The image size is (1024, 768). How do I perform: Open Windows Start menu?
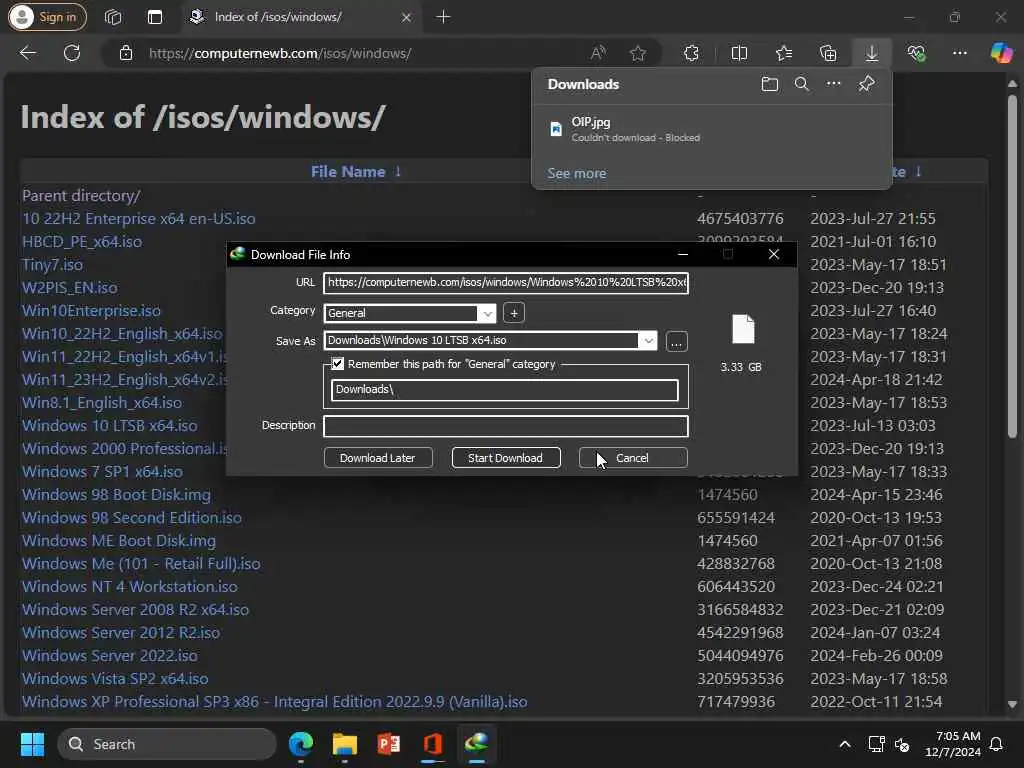coord(32,744)
